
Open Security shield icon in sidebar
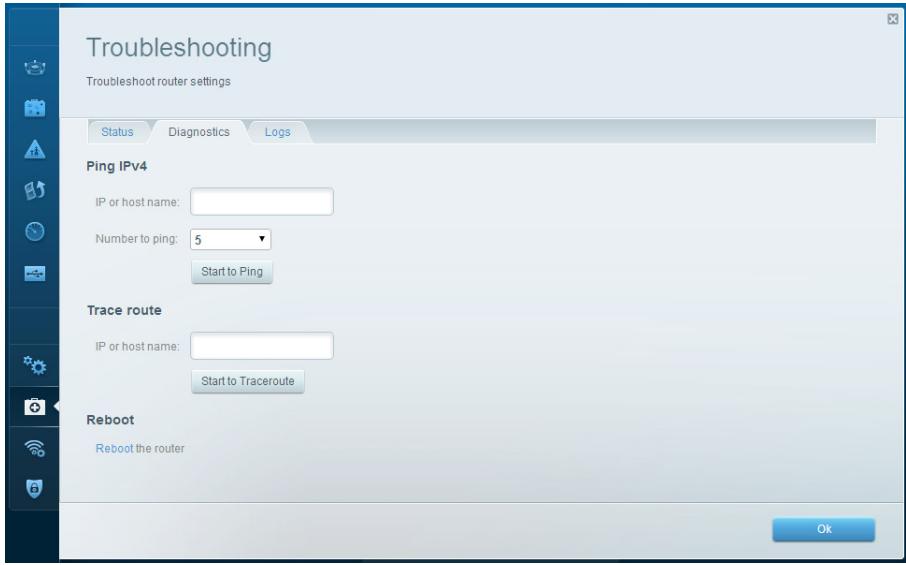pos(35,489)
